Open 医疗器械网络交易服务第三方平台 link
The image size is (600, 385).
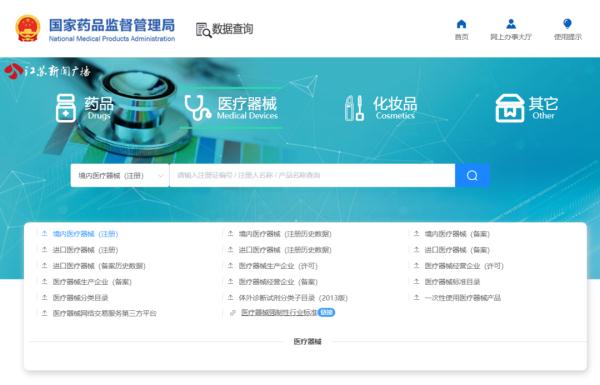104,313
